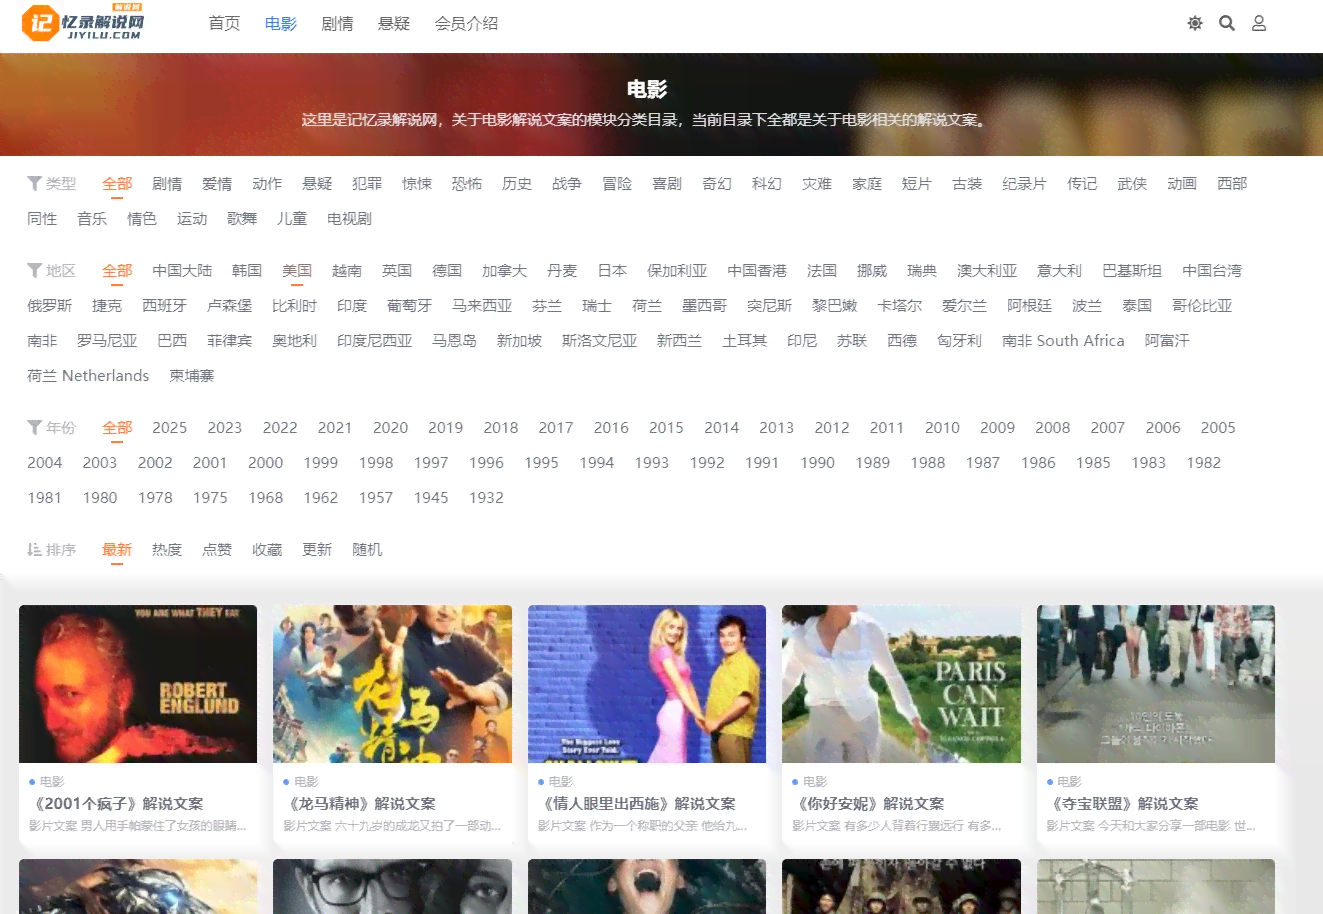The height and width of the screenshot is (914, 1323).
Task: Filter region by 日本
Action: coord(612,271)
